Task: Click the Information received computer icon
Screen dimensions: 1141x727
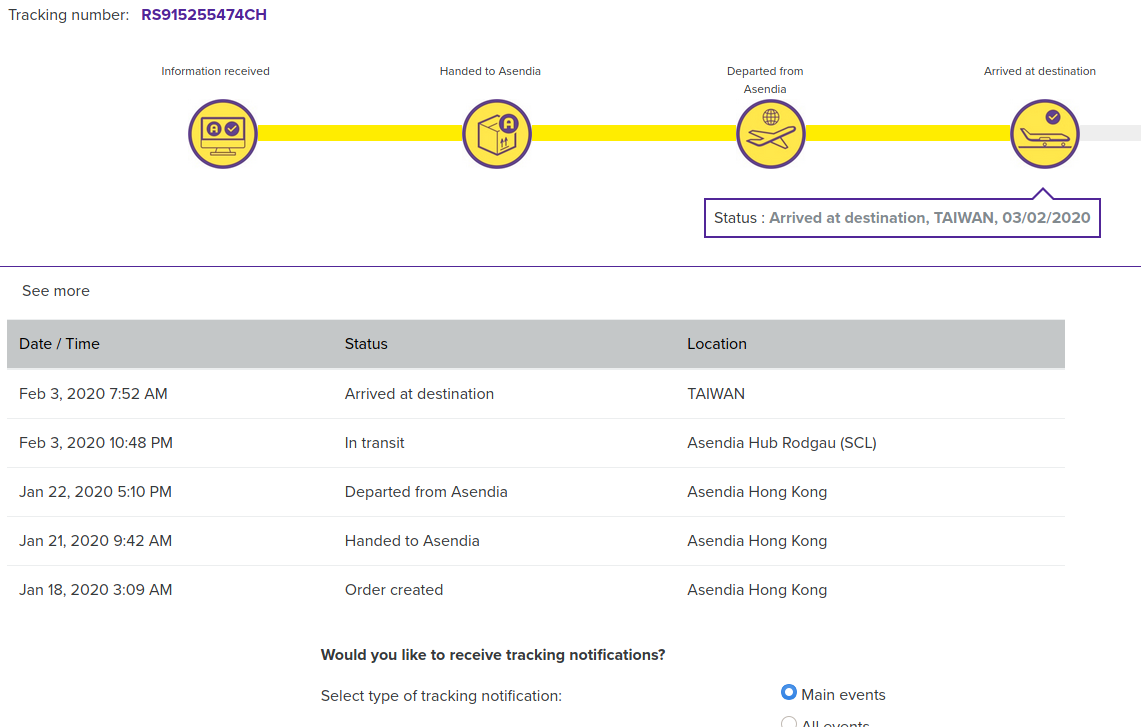Action: (x=223, y=134)
